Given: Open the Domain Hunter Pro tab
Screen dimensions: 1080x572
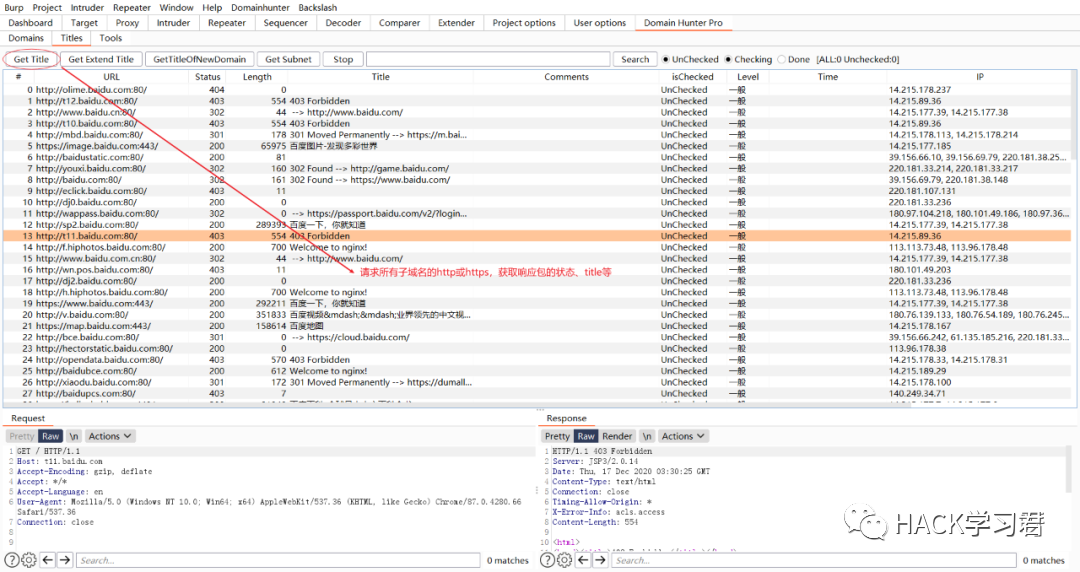Looking at the screenshot, I should tap(683, 23).
